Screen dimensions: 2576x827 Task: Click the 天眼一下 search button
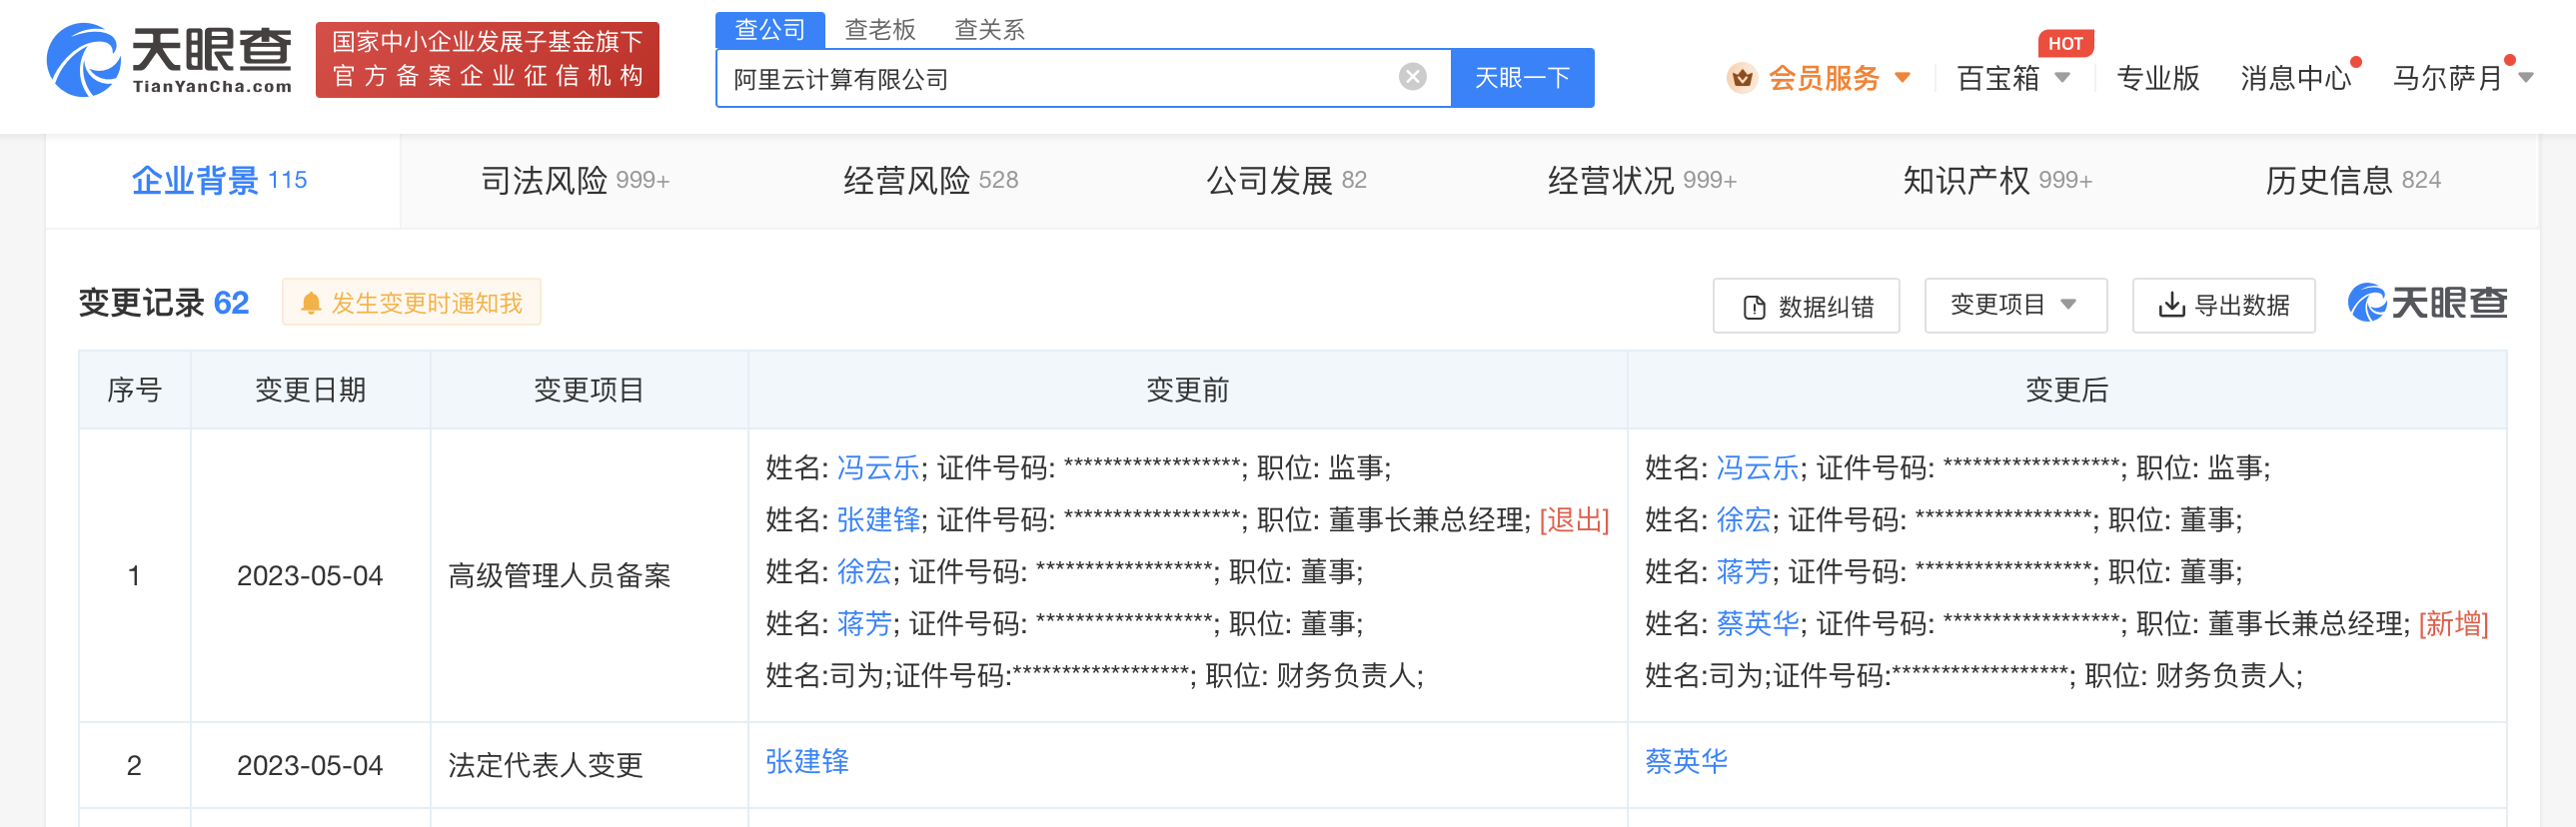[x=1522, y=77]
